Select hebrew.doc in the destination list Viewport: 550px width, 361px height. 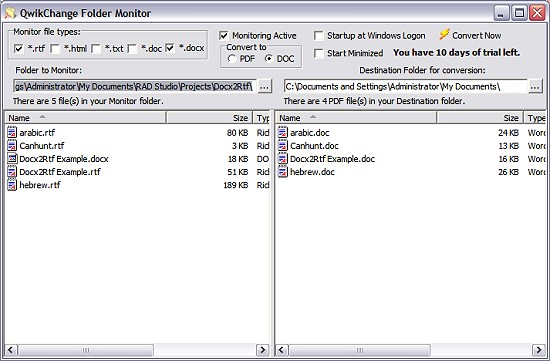point(312,172)
